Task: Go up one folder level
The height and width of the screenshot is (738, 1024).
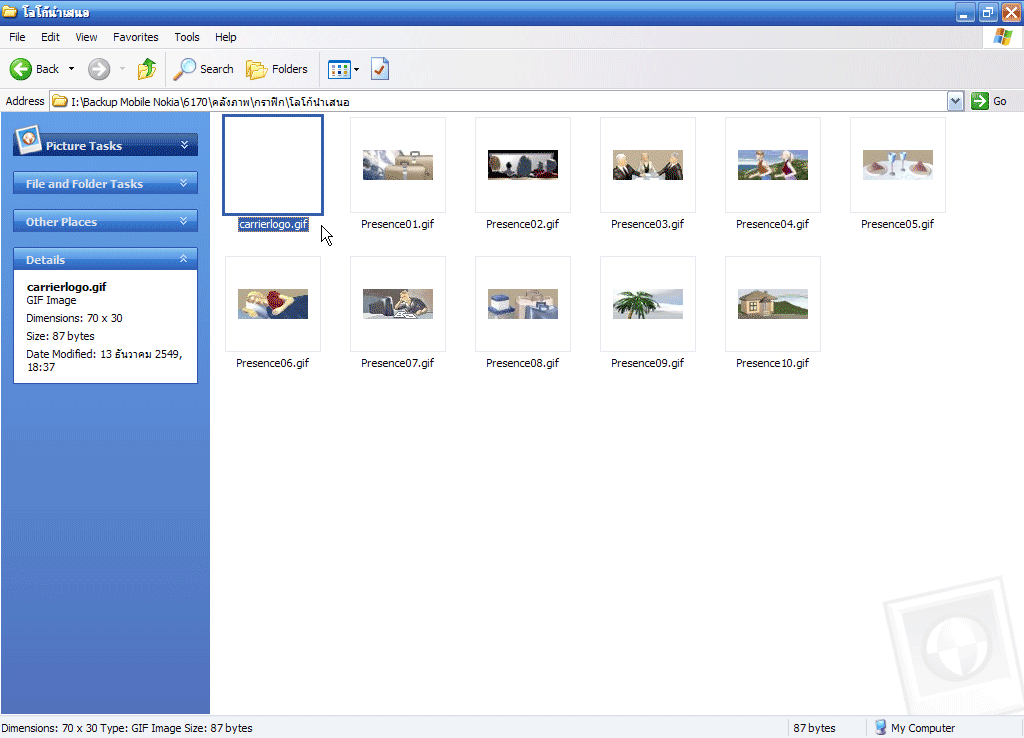Action: point(147,69)
